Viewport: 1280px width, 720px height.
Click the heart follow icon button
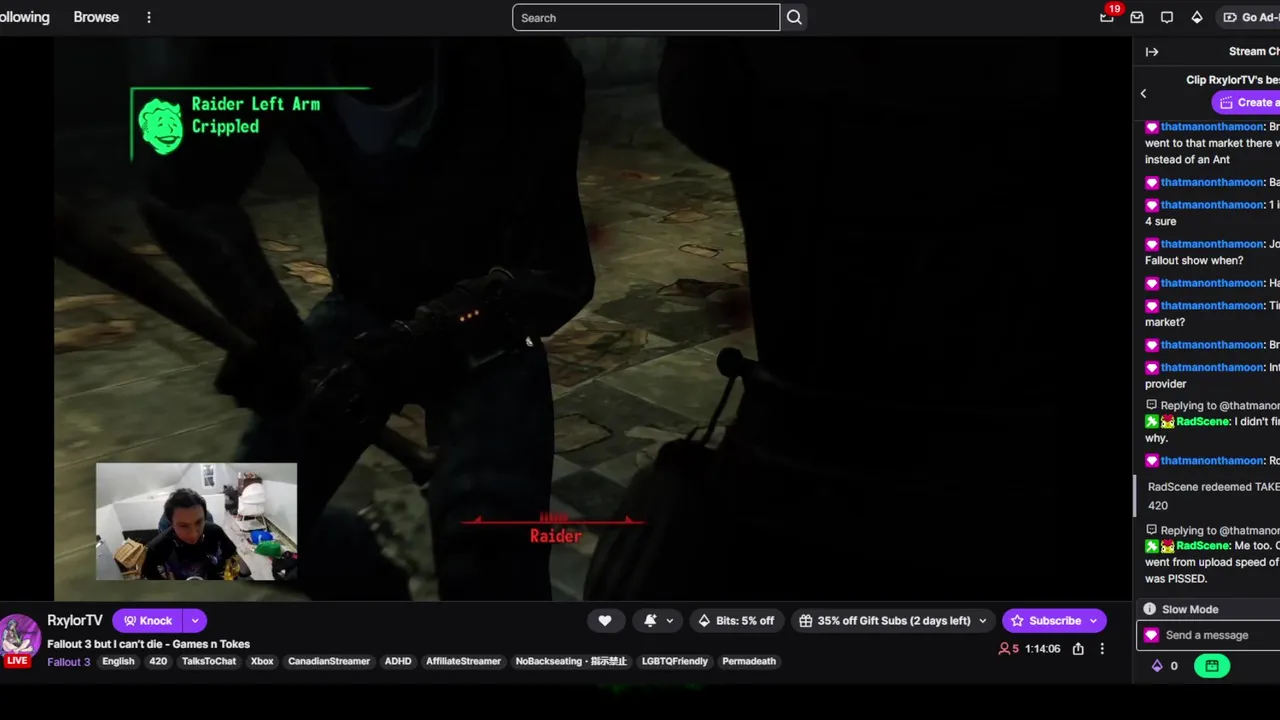click(x=605, y=620)
